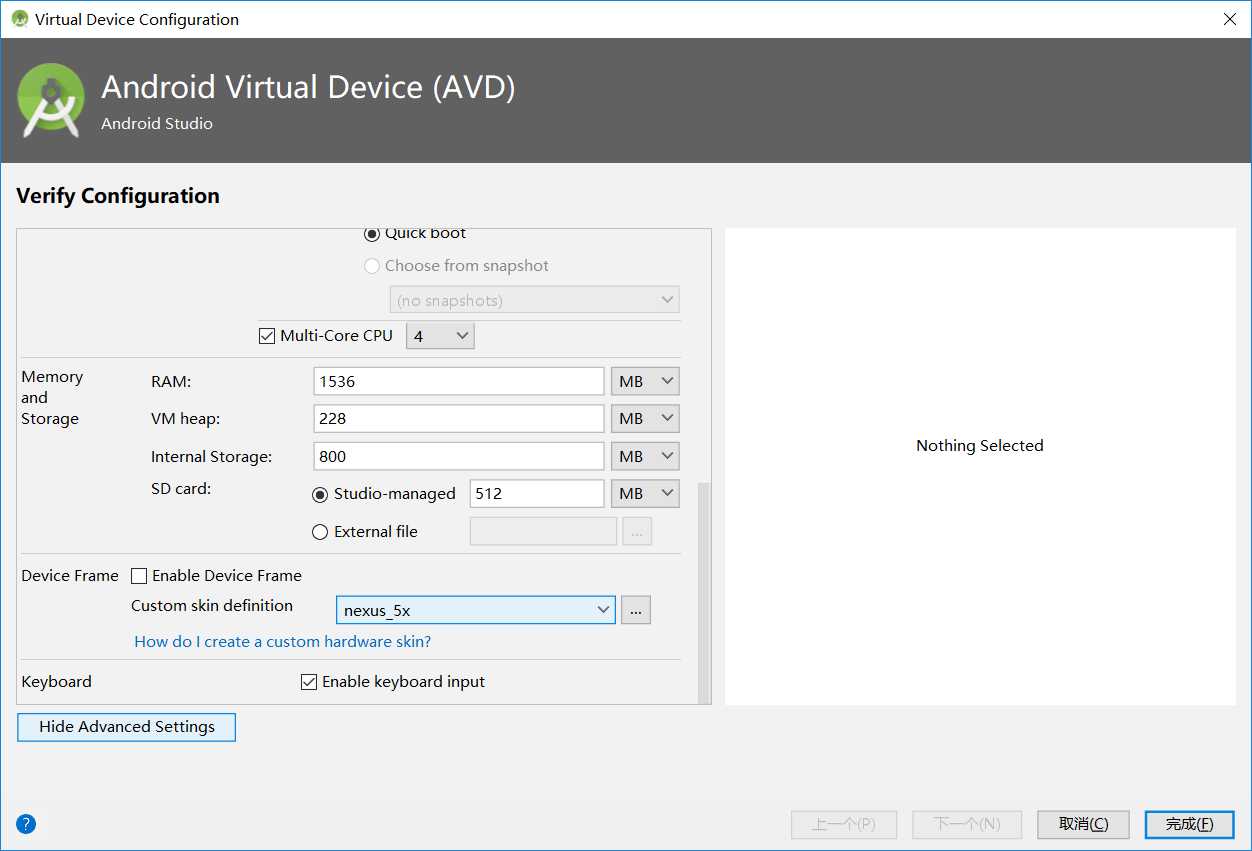
Task: Click the title bar app icon
Action: [x=19, y=19]
